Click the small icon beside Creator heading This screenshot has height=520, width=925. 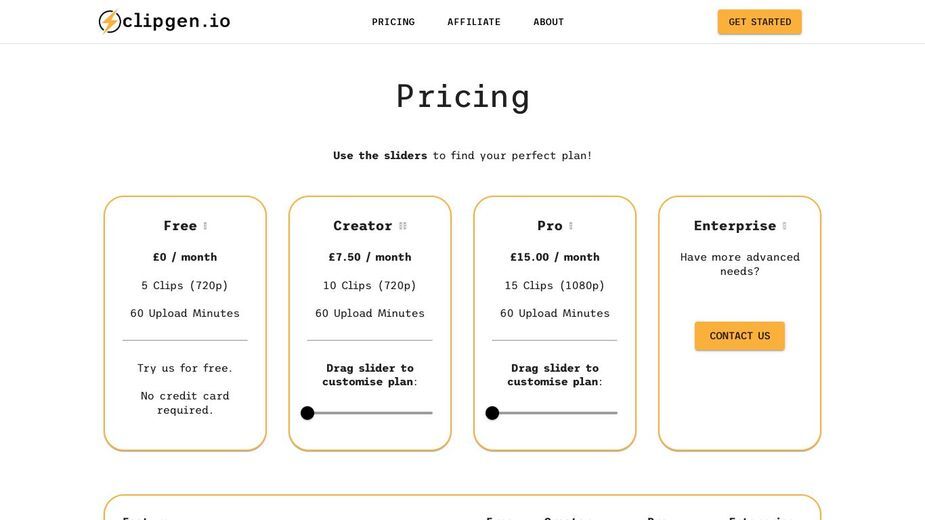[x=403, y=226]
